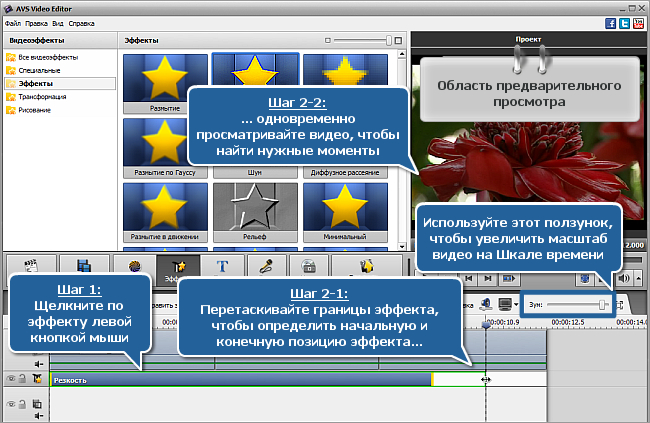The width and height of the screenshot is (650, 423).
Task: Open the Файл menu
Action: tap(13, 24)
